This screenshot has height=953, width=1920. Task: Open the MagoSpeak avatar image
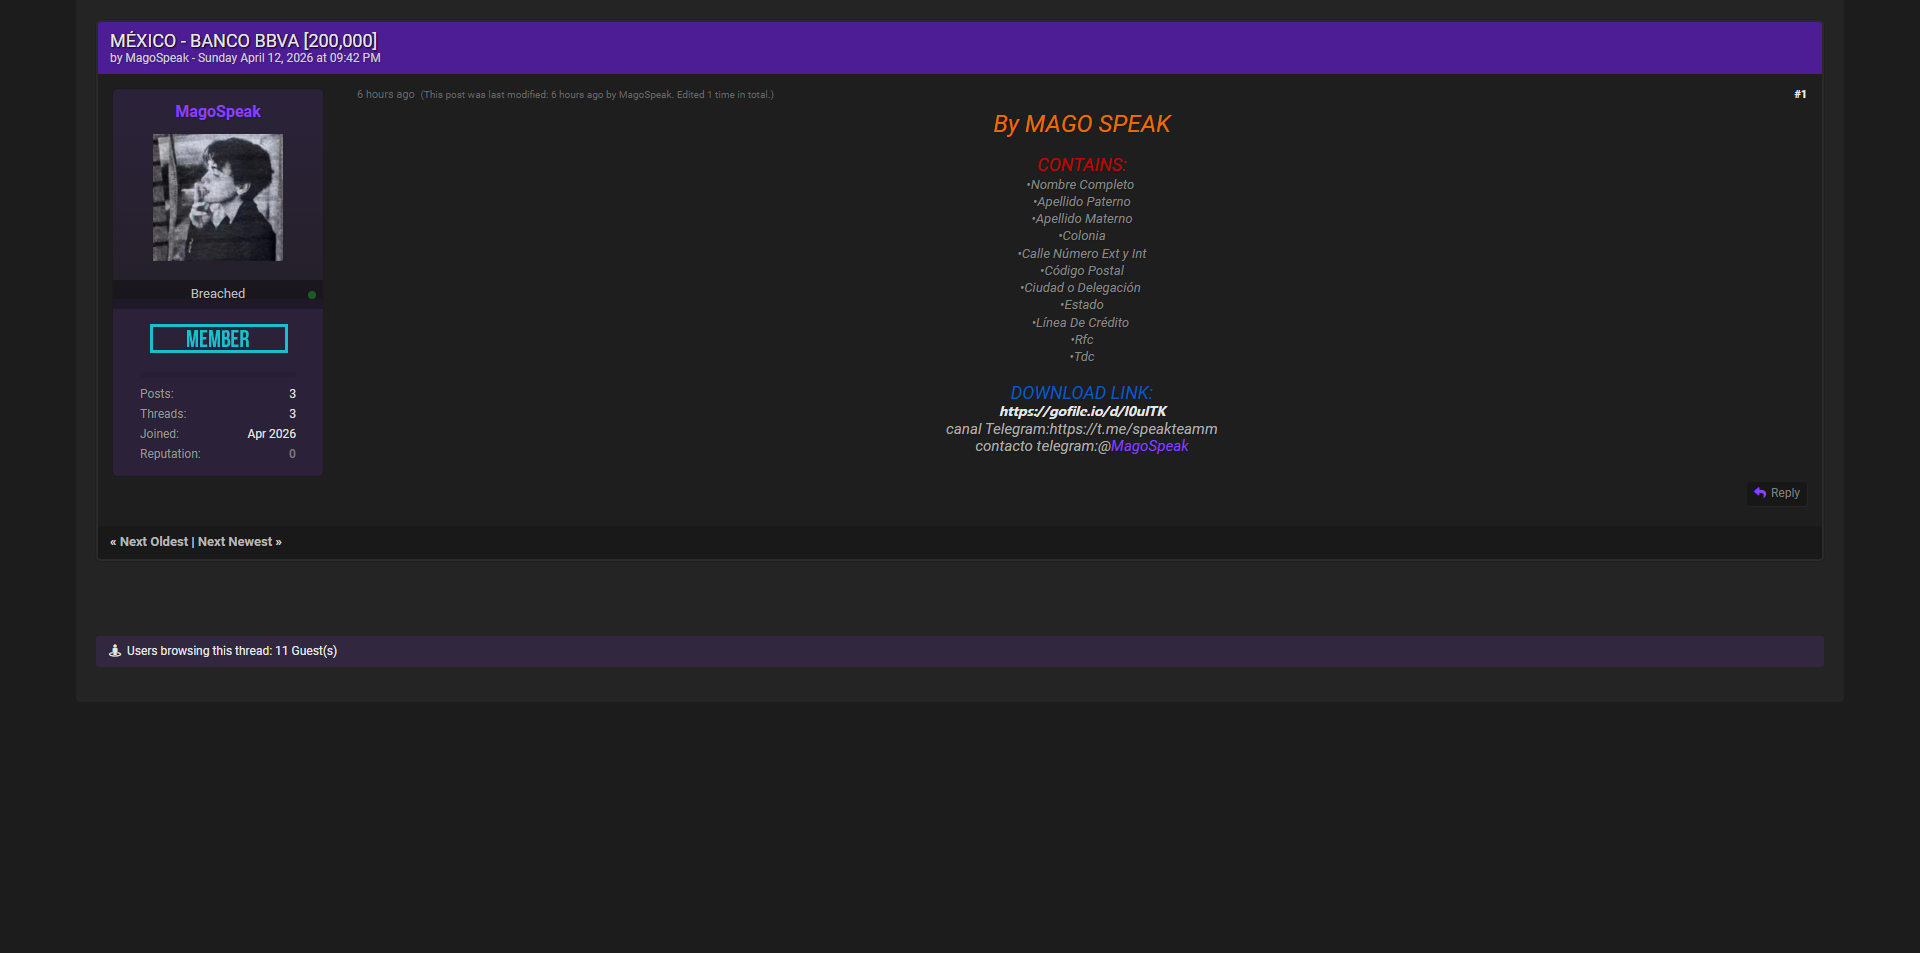coord(218,198)
